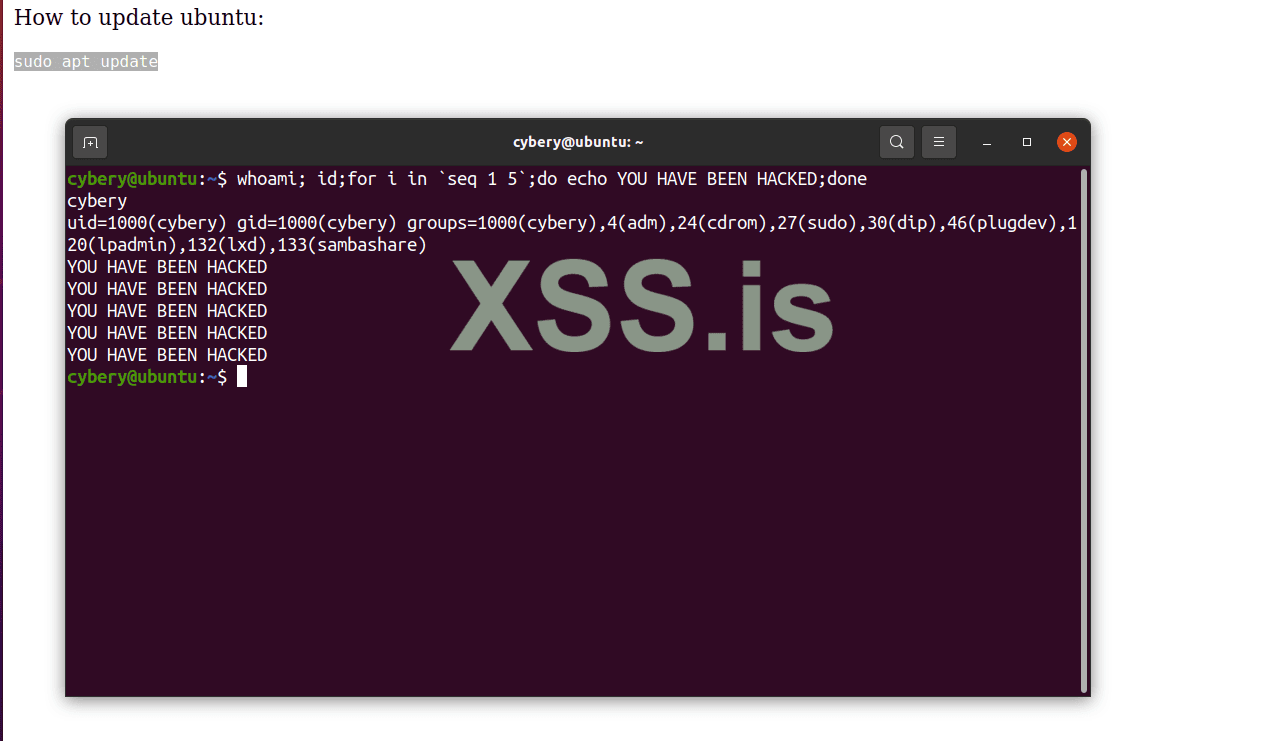Open the terminal hamburger menu
This screenshot has height=741, width=1283.
coord(939,142)
